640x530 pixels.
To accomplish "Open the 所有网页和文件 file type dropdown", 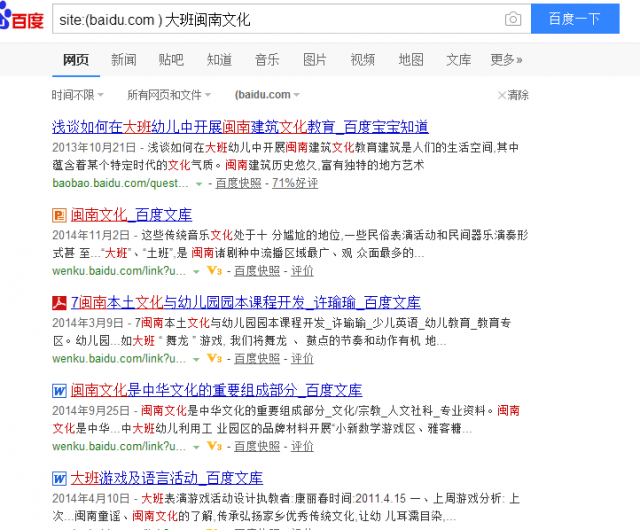I will tap(169, 95).
